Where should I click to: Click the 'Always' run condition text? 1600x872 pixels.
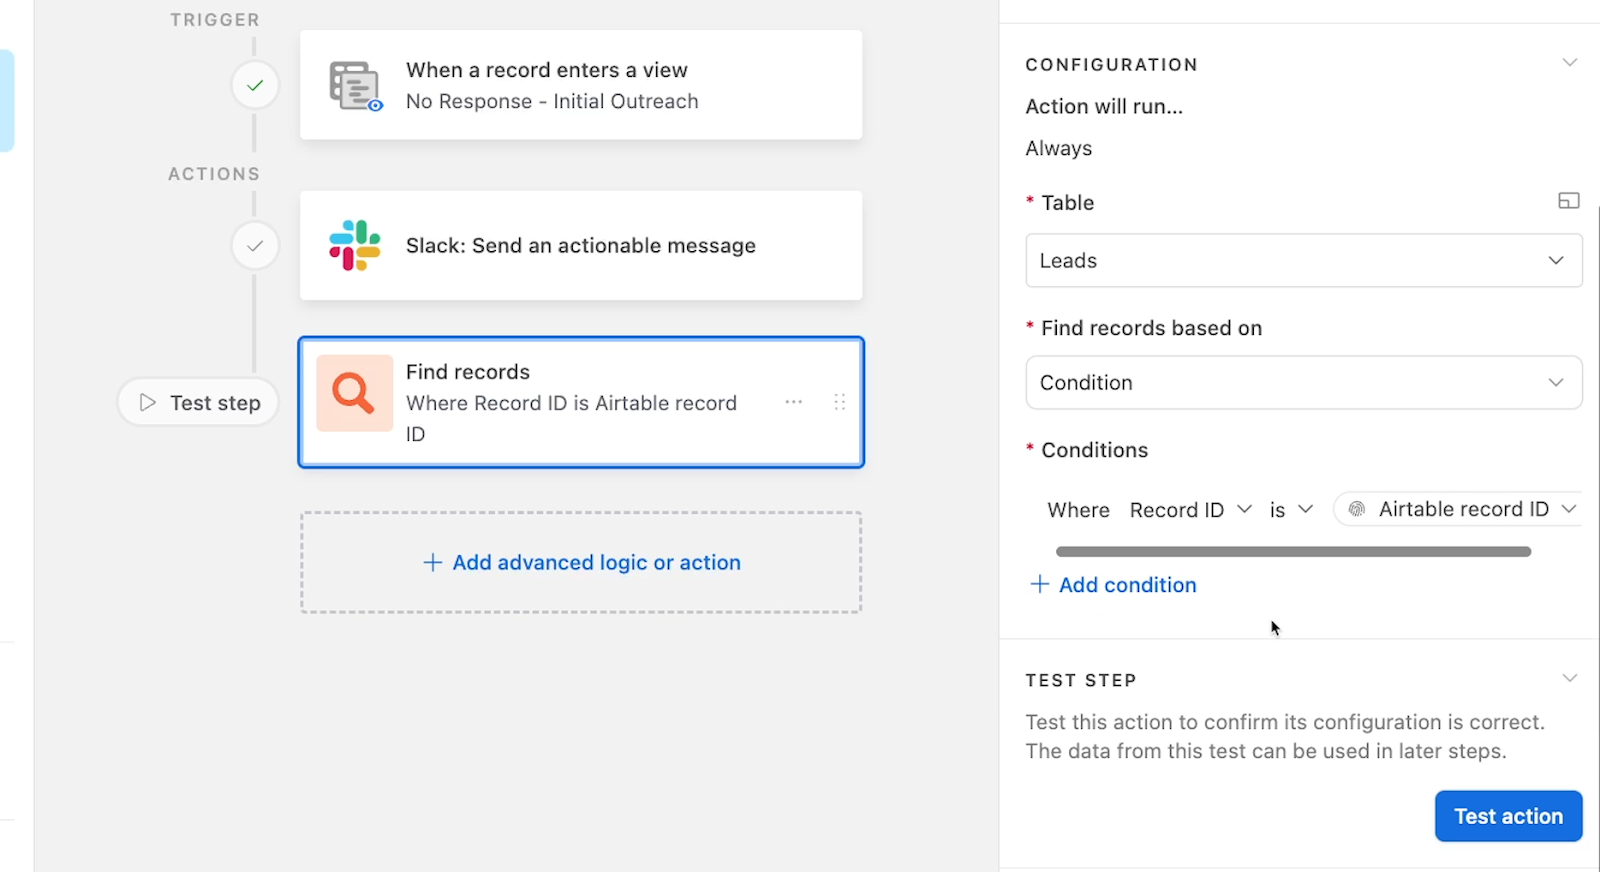point(1058,148)
